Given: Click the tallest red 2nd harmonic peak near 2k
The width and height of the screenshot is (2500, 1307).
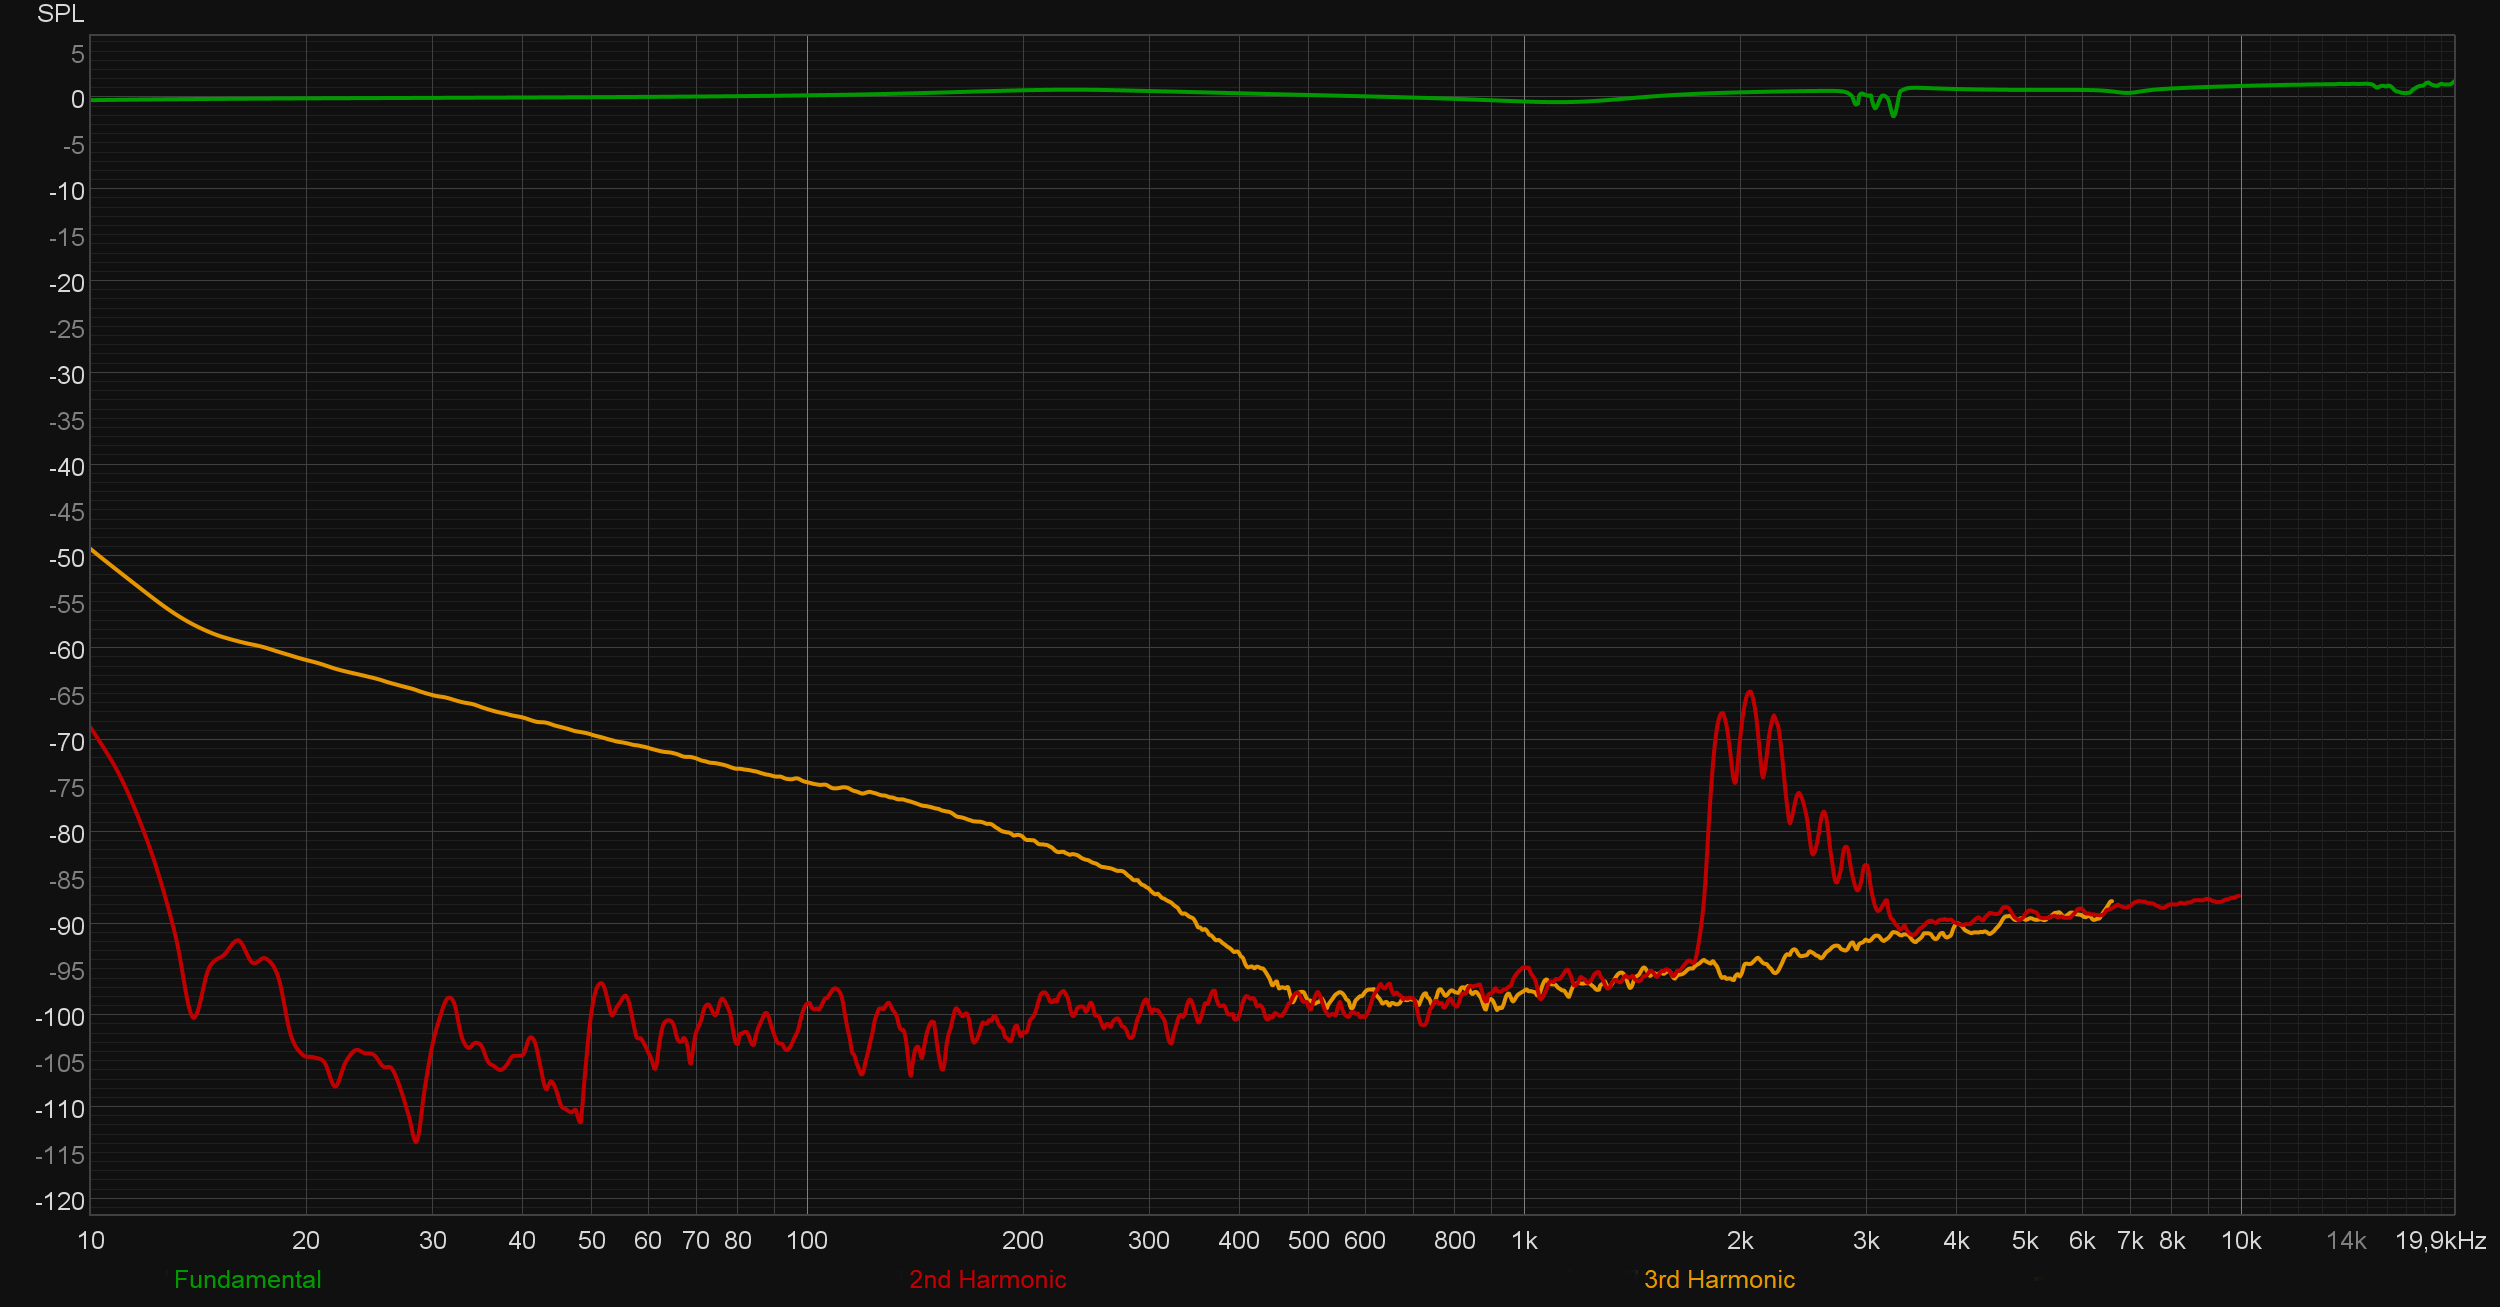Looking at the screenshot, I should pyautogui.click(x=1749, y=692).
